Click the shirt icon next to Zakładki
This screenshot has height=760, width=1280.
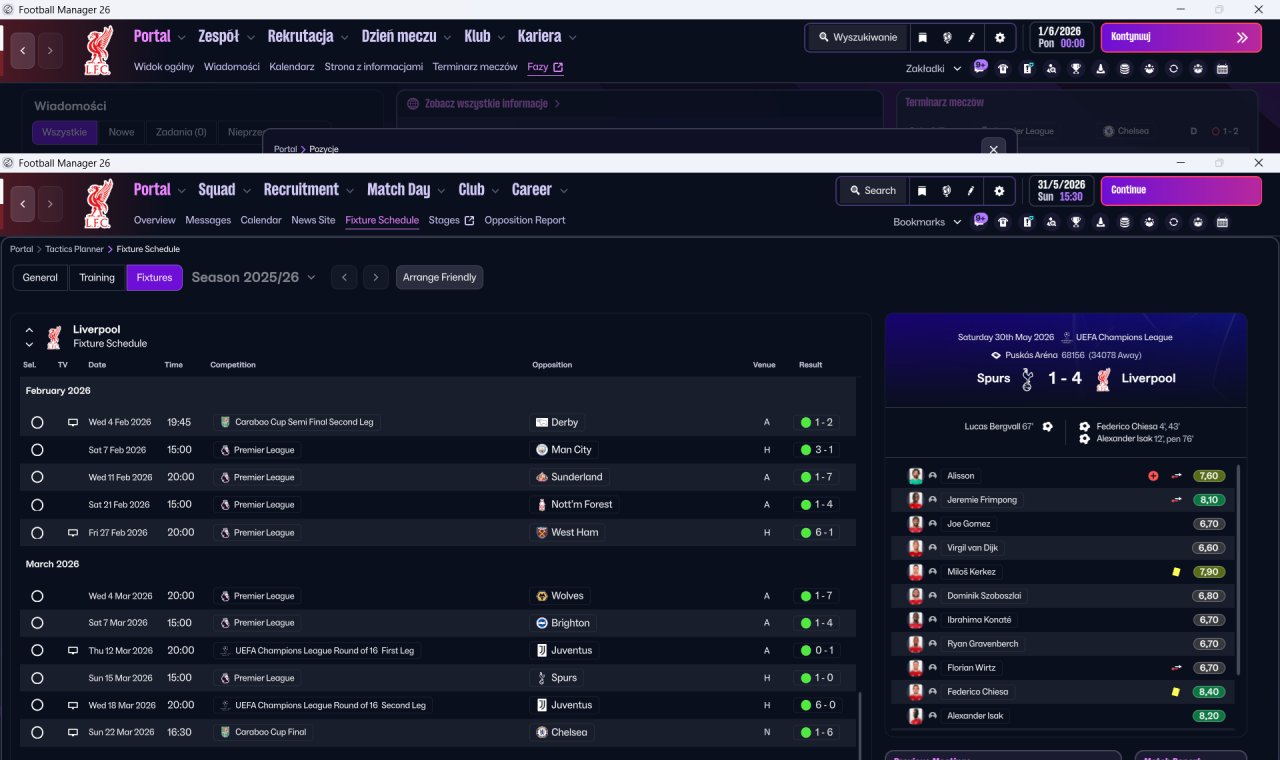[1003, 69]
